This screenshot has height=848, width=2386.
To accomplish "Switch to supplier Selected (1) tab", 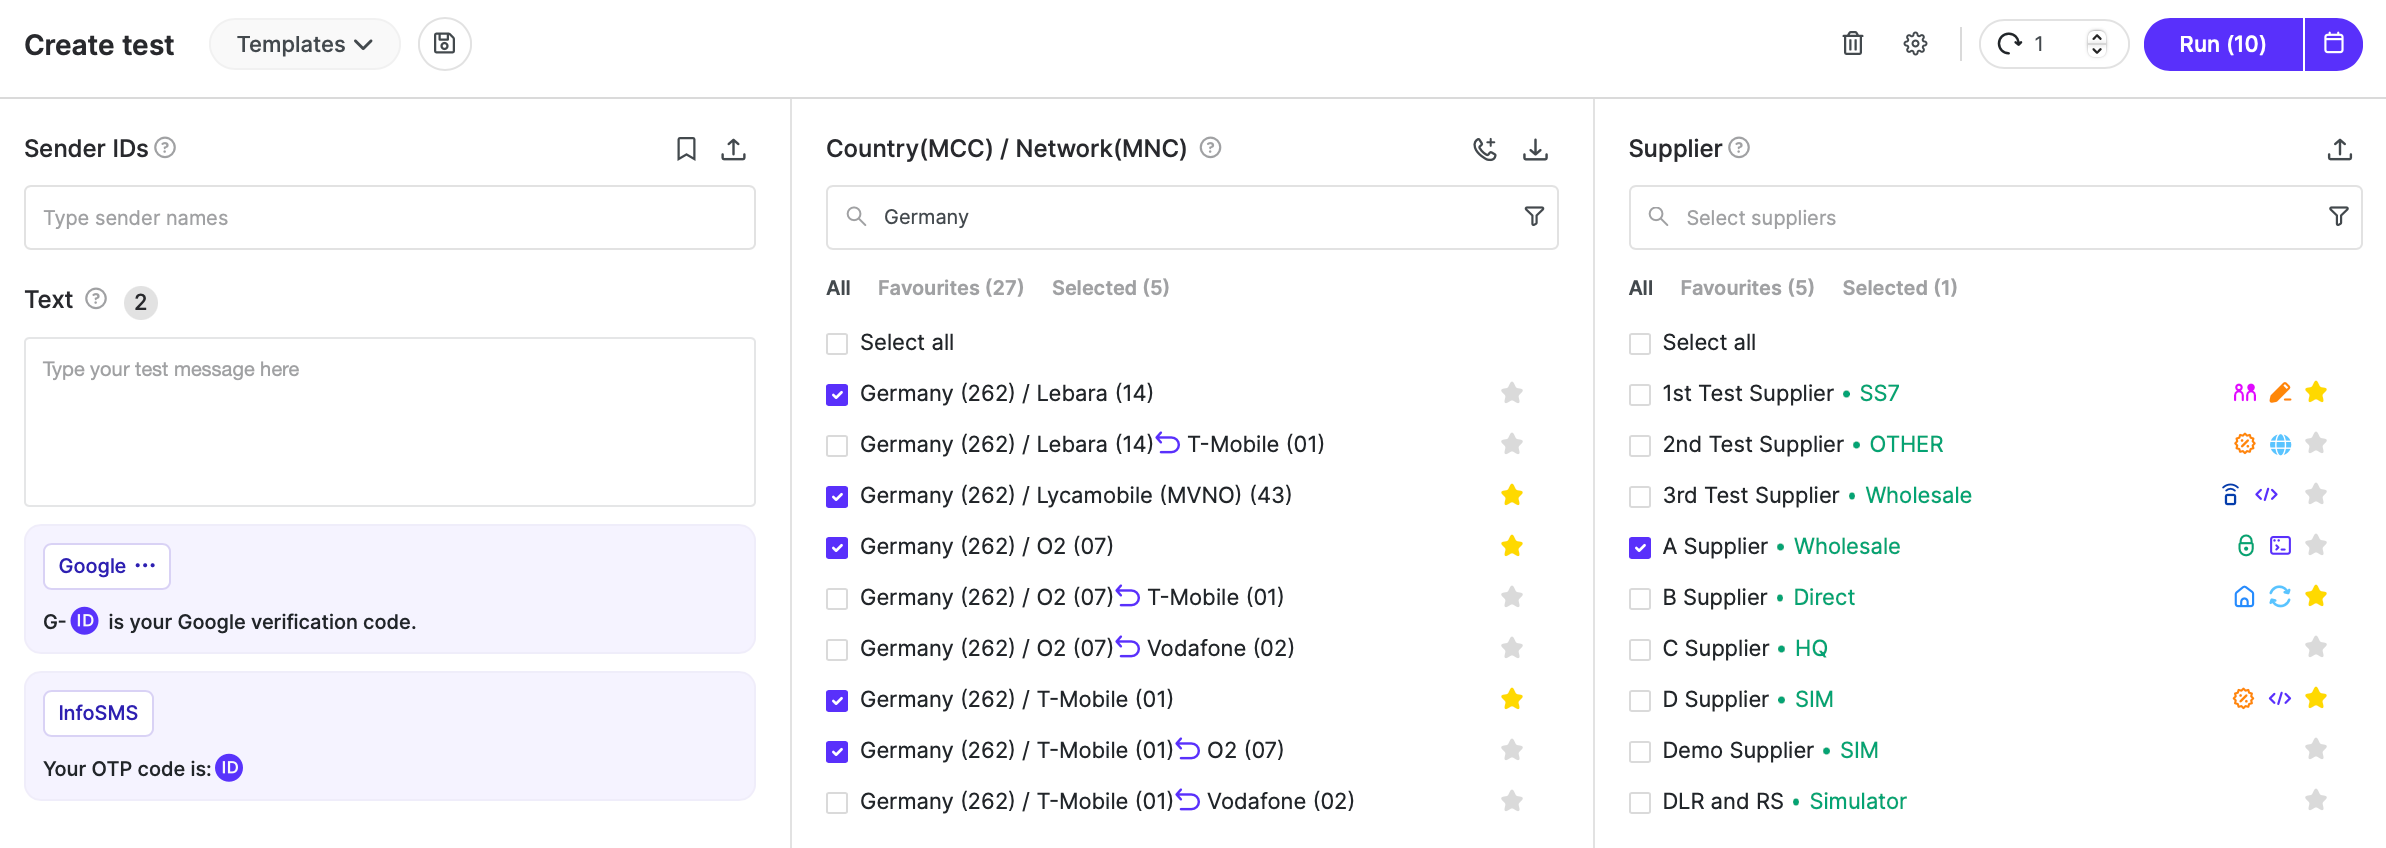I will point(1899,288).
